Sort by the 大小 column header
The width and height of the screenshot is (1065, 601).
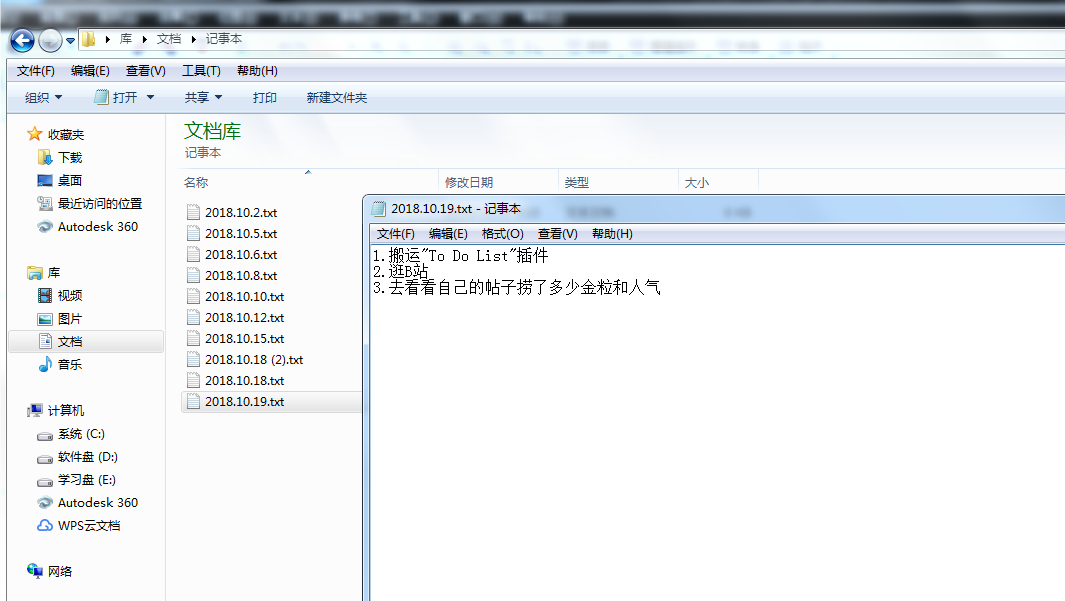696,182
